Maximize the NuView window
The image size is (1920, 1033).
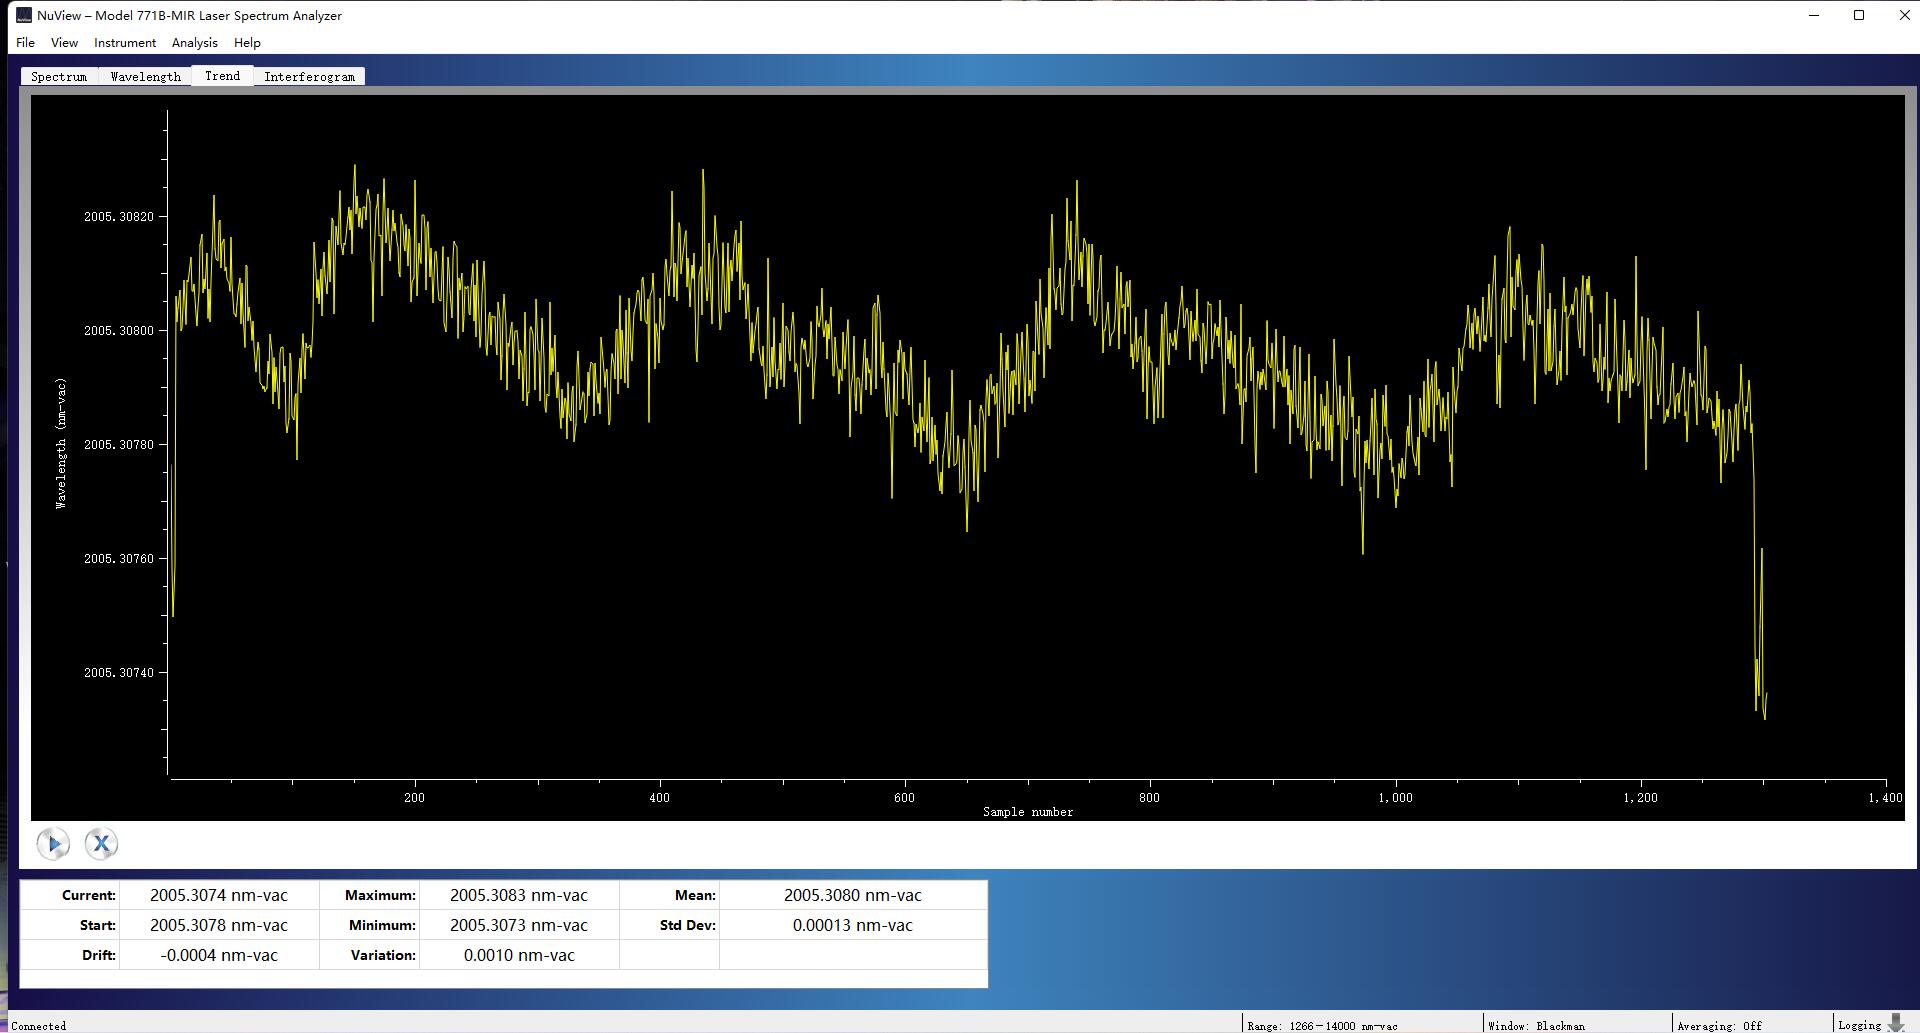point(1859,15)
